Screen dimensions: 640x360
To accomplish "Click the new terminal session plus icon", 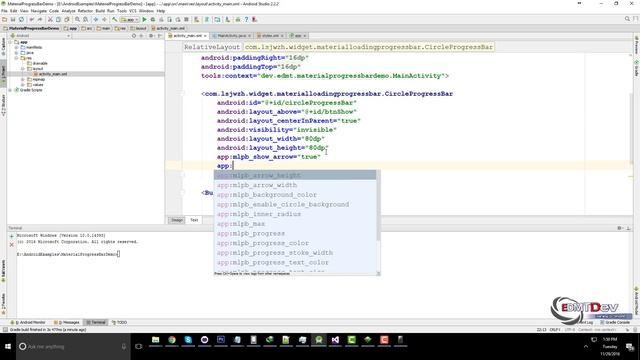I will coord(11,236).
